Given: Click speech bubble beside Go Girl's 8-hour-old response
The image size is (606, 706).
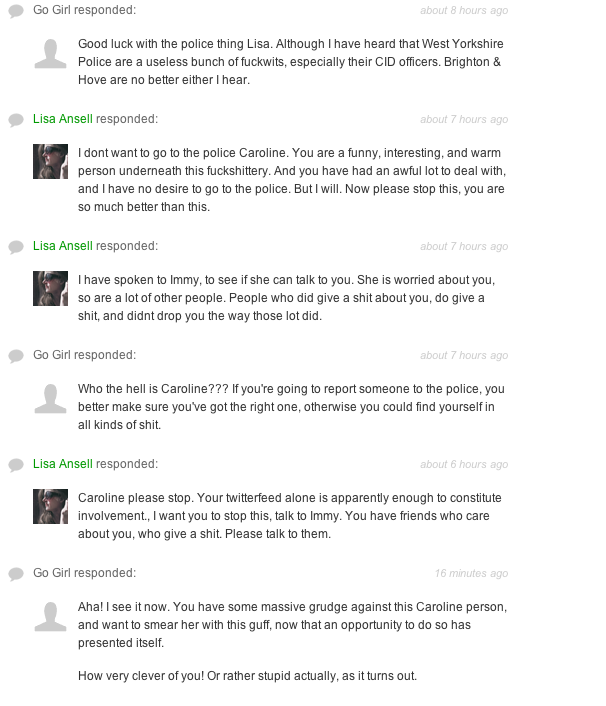Looking at the screenshot, I should (x=16, y=11).
